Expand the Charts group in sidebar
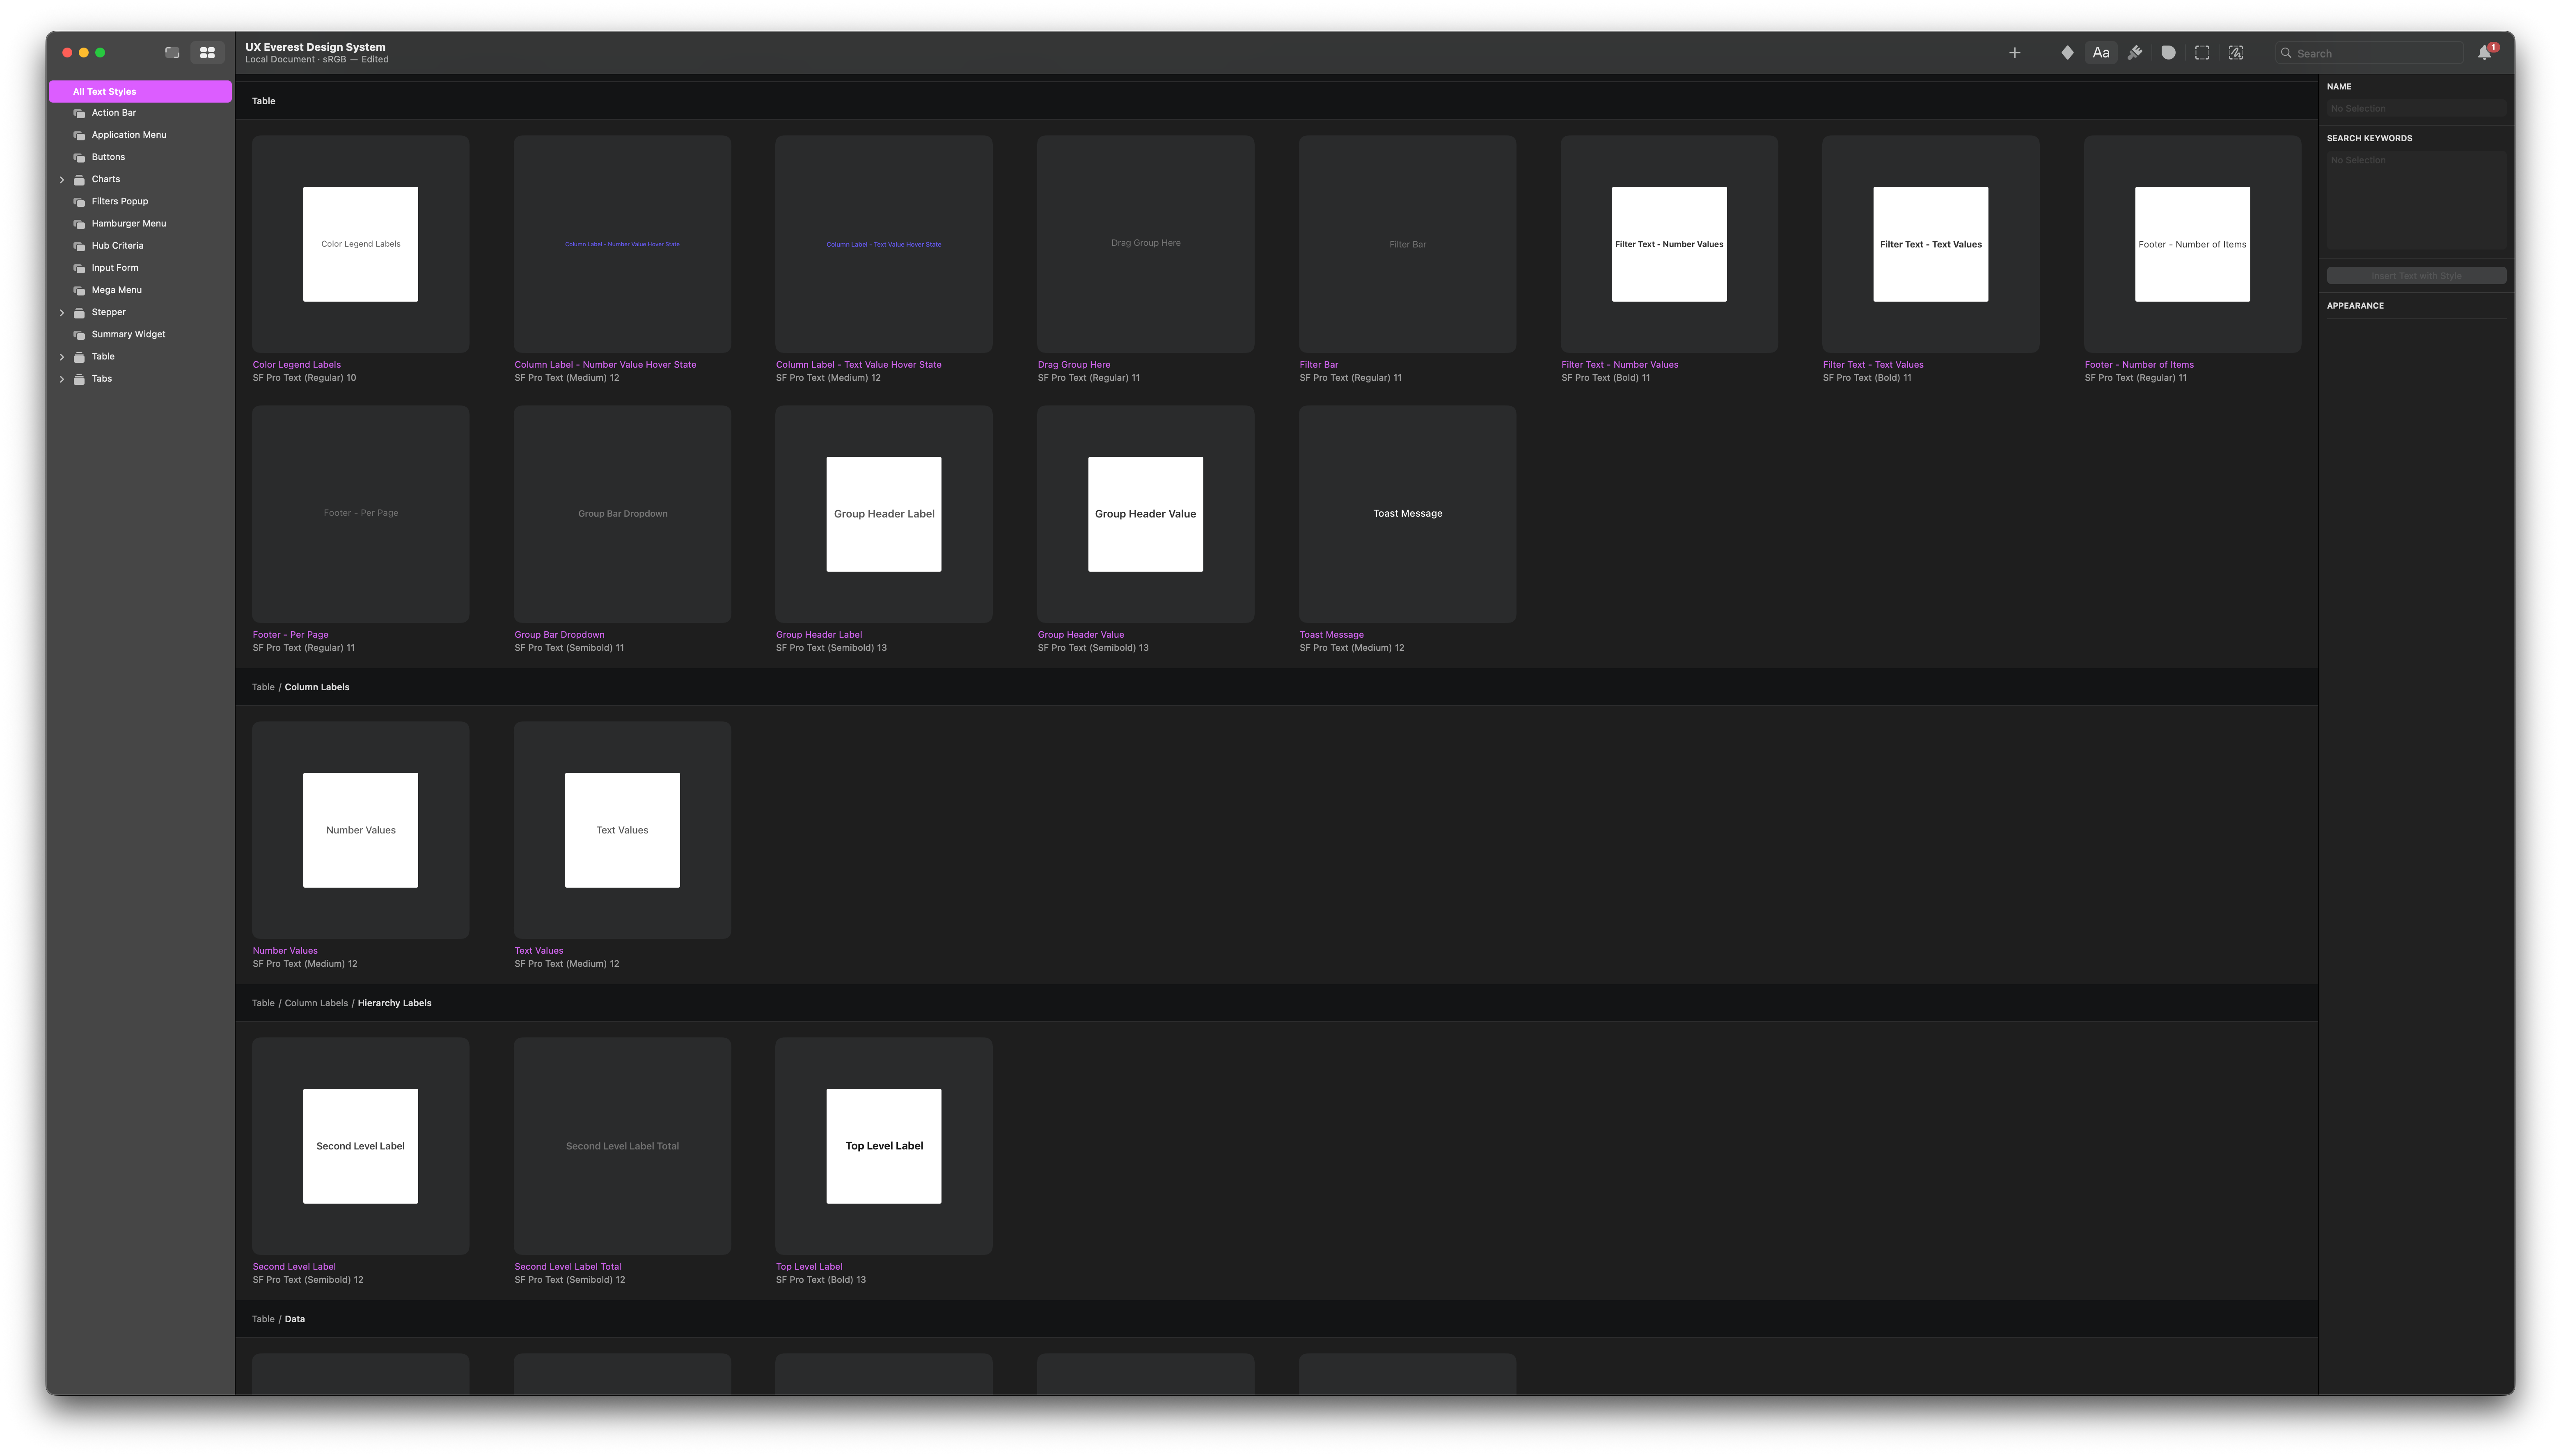Viewport: 2561px width, 1456px height. click(x=62, y=180)
